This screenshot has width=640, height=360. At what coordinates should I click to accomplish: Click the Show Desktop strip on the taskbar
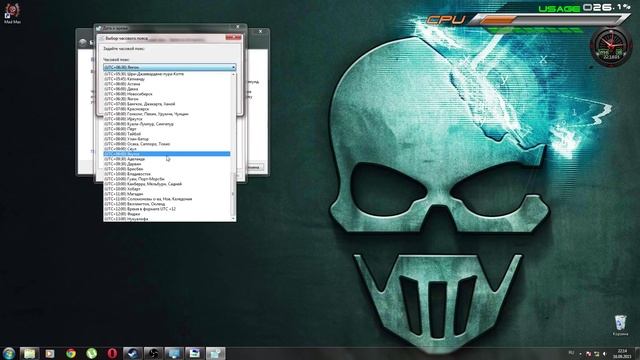point(637,353)
